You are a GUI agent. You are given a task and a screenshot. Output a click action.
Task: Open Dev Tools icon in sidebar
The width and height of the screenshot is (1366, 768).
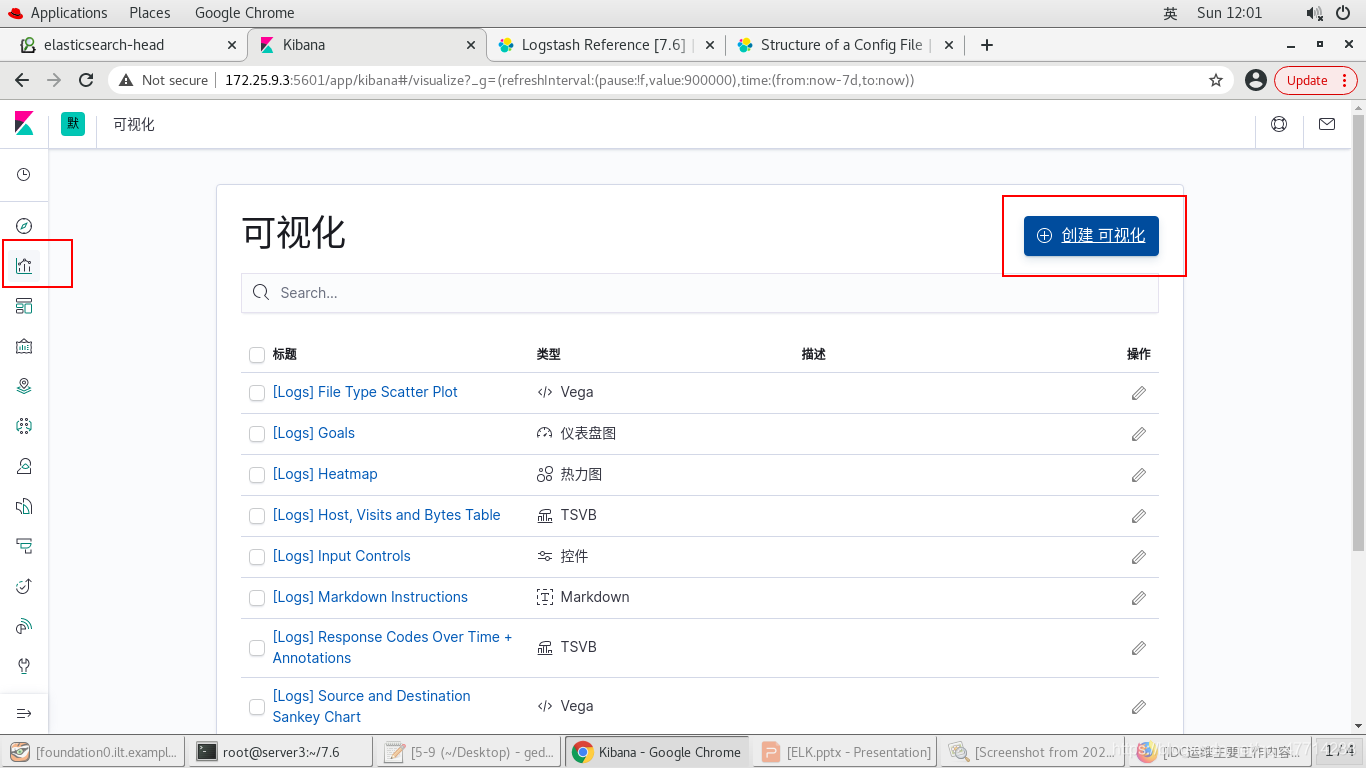24,666
